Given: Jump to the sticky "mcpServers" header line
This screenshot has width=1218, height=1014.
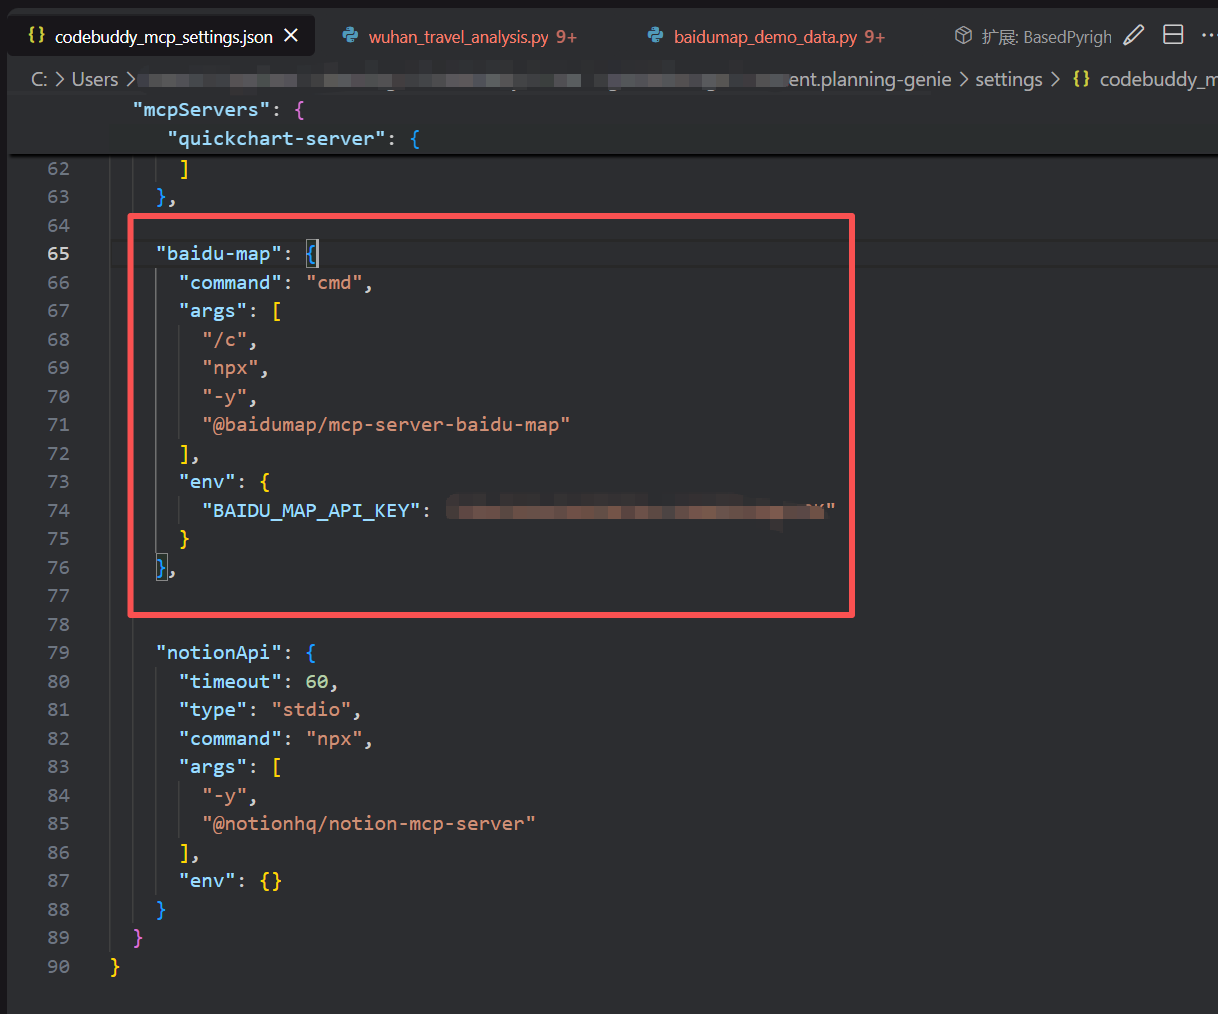Looking at the screenshot, I should pos(201,109).
